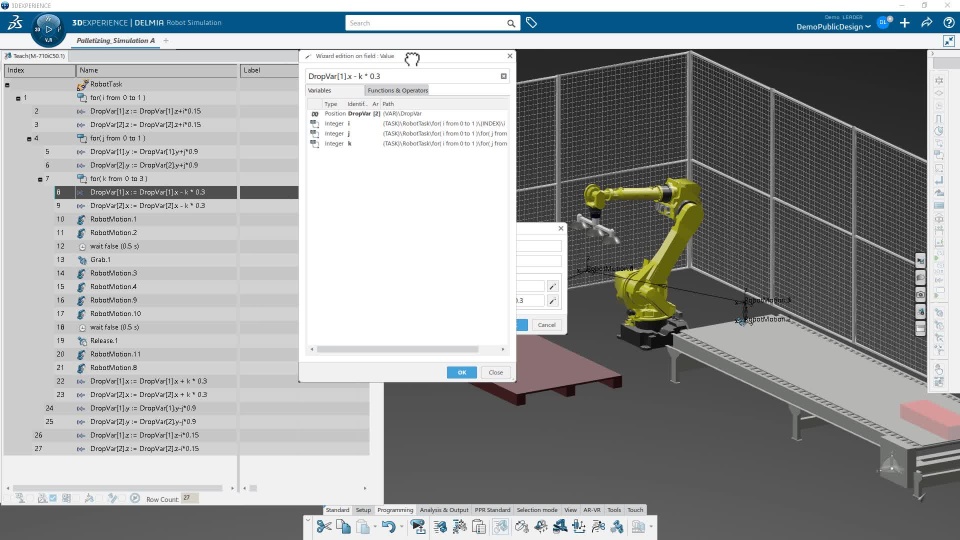
Task: Click the Name column header
Action: tap(157, 70)
